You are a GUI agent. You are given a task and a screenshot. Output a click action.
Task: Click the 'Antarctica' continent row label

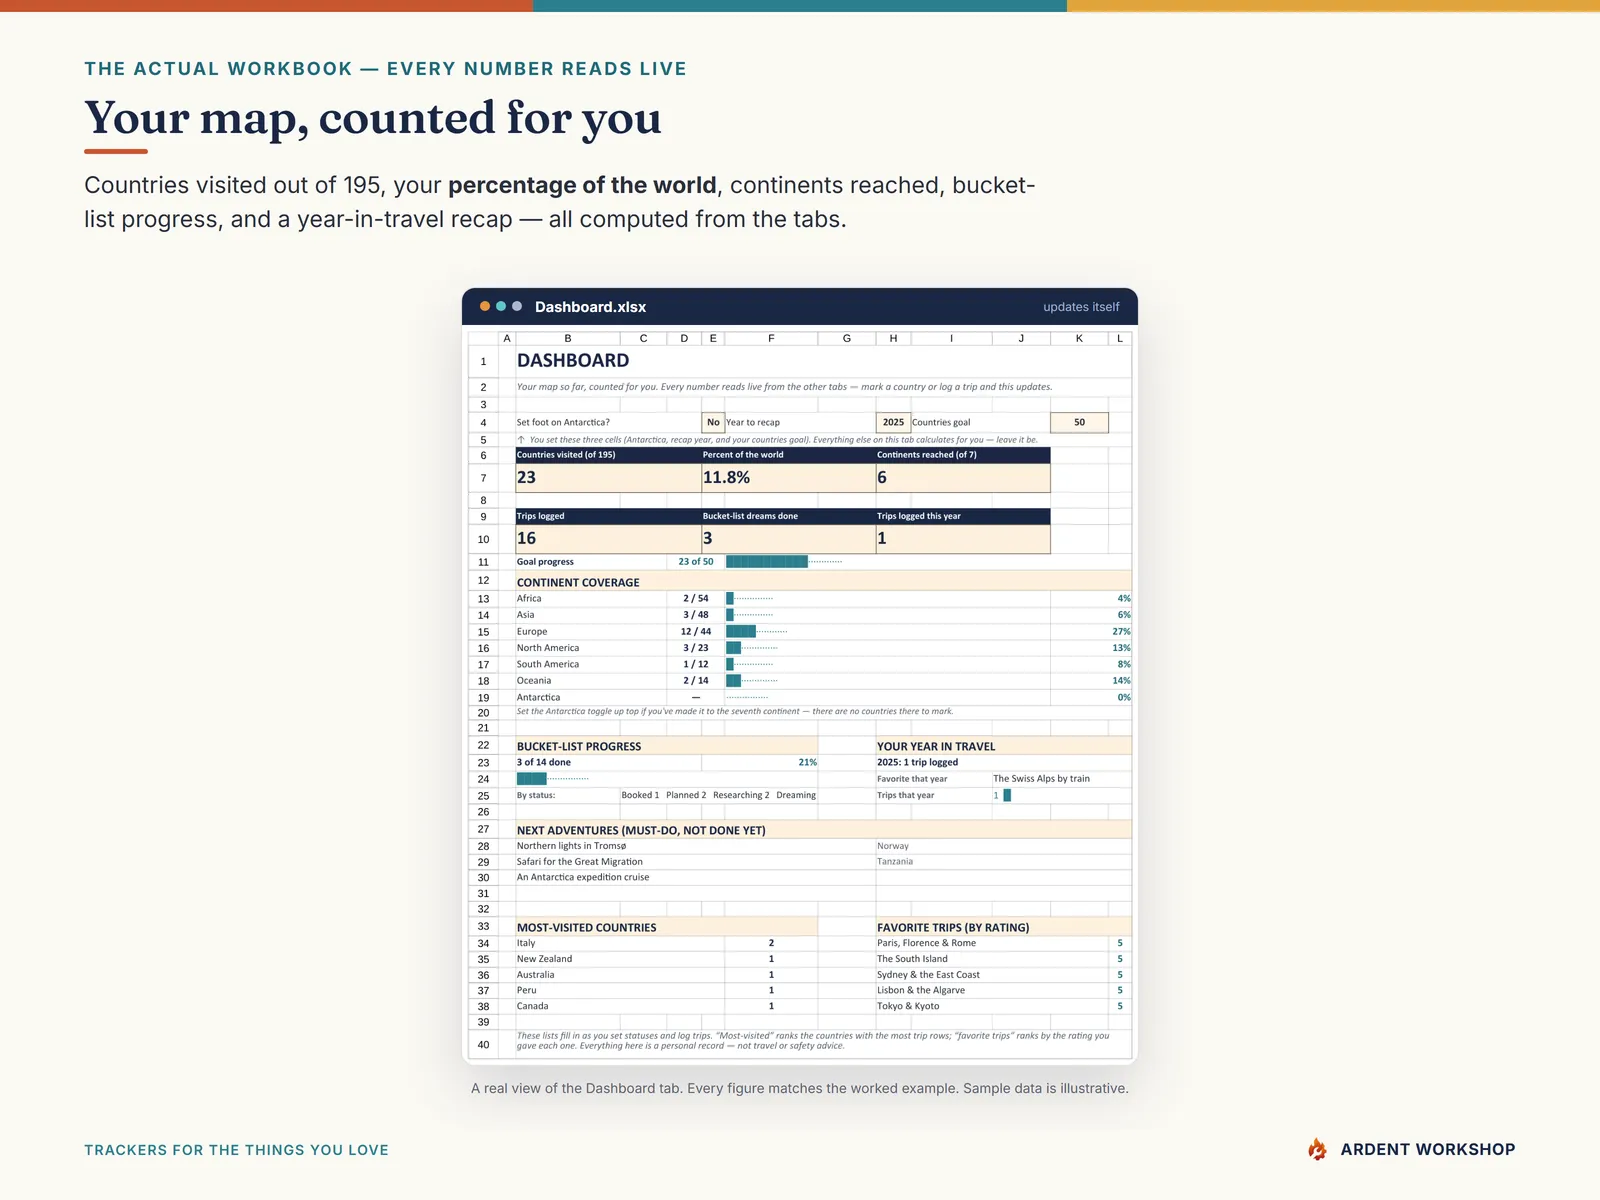pyautogui.click(x=538, y=698)
